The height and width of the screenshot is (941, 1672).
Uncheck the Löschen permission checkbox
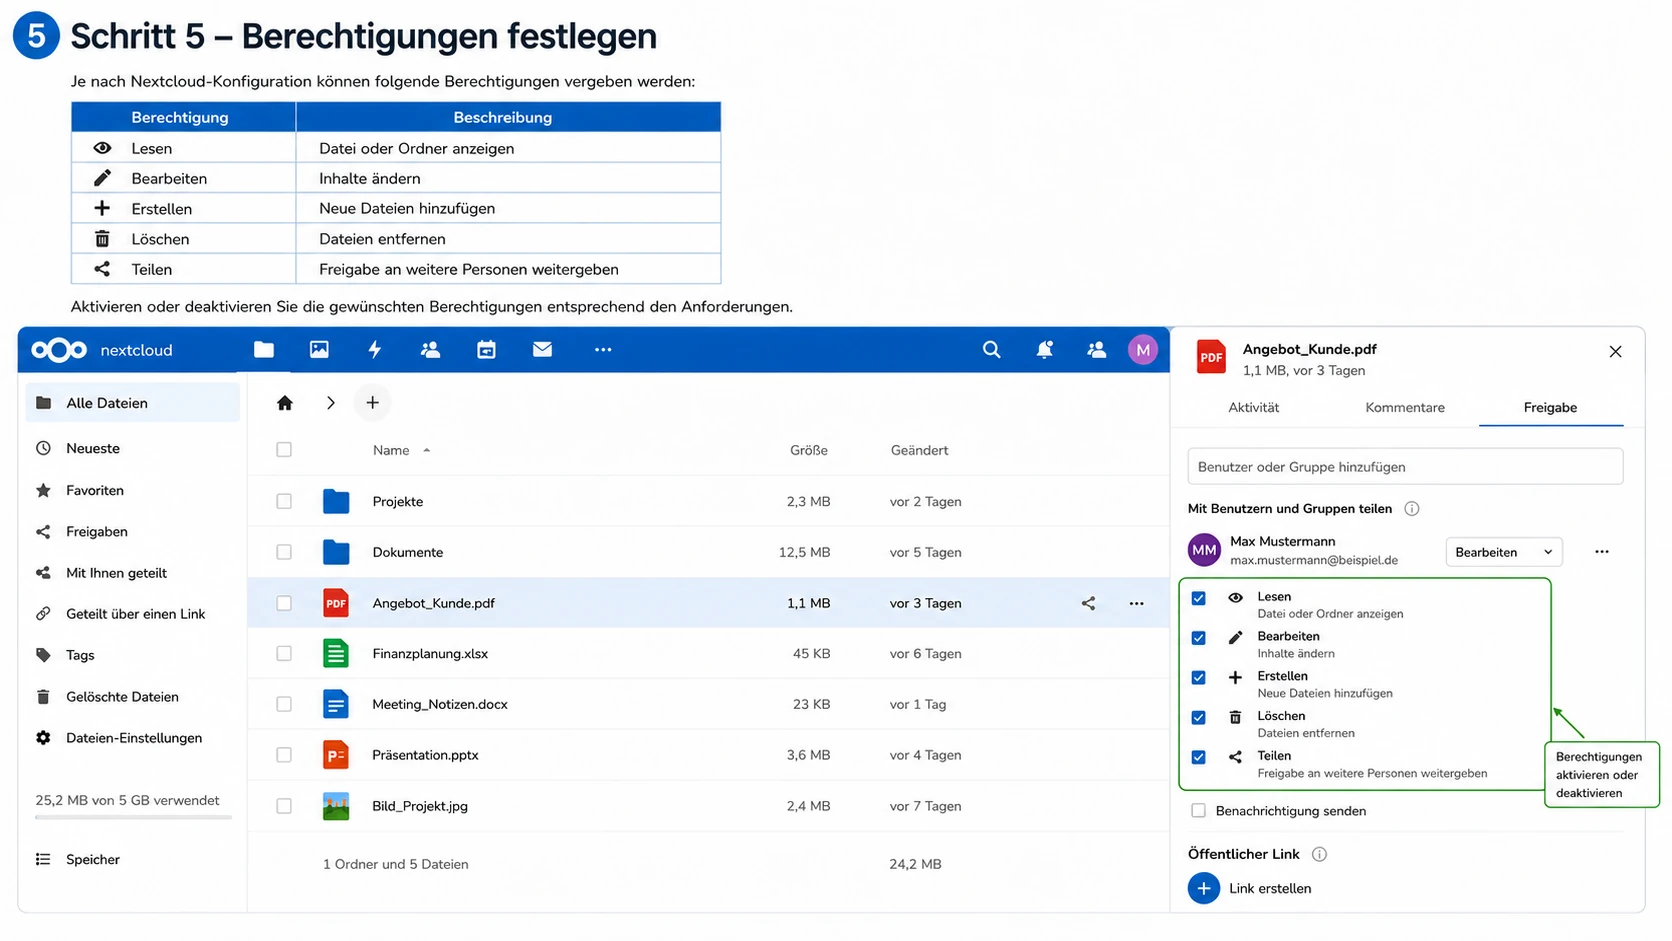(1198, 717)
